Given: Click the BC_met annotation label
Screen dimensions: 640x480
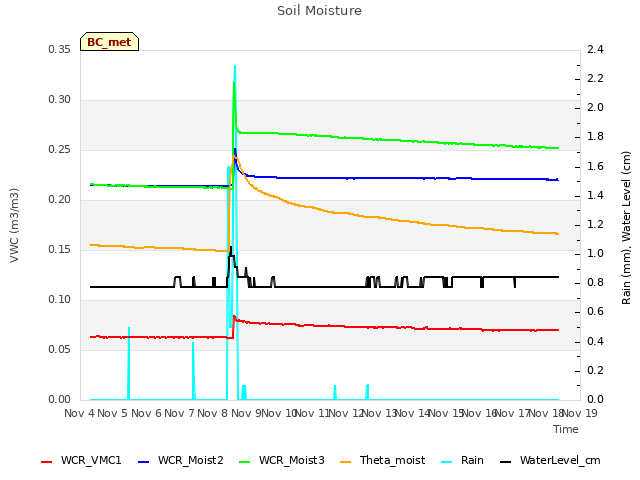Looking at the screenshot, I should (109, 42).
